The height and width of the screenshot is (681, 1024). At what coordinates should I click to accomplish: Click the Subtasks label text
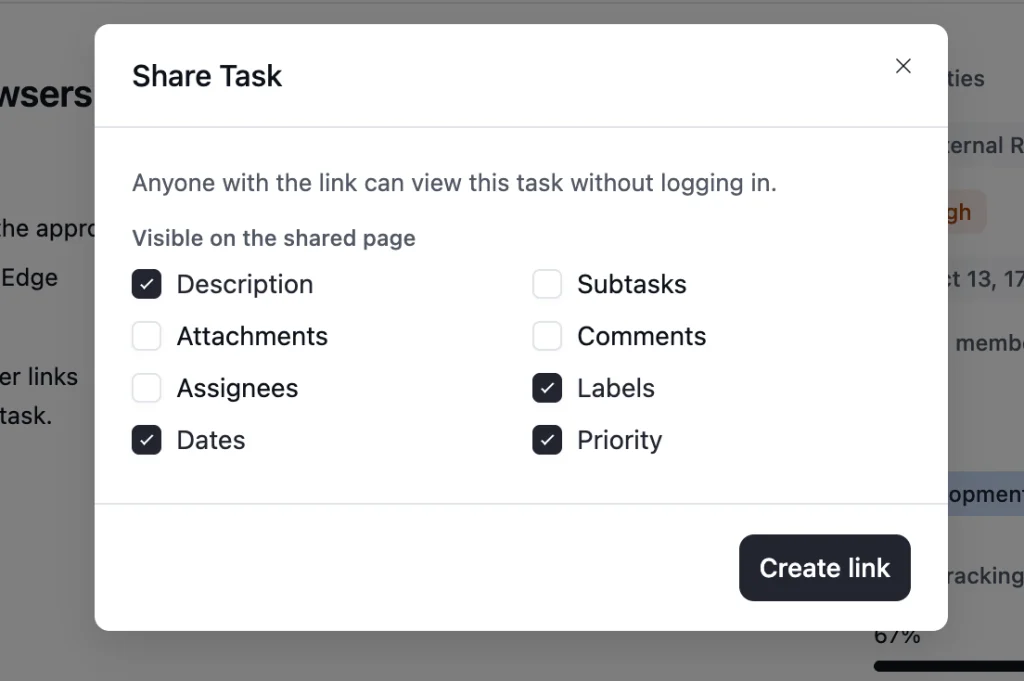632,284
